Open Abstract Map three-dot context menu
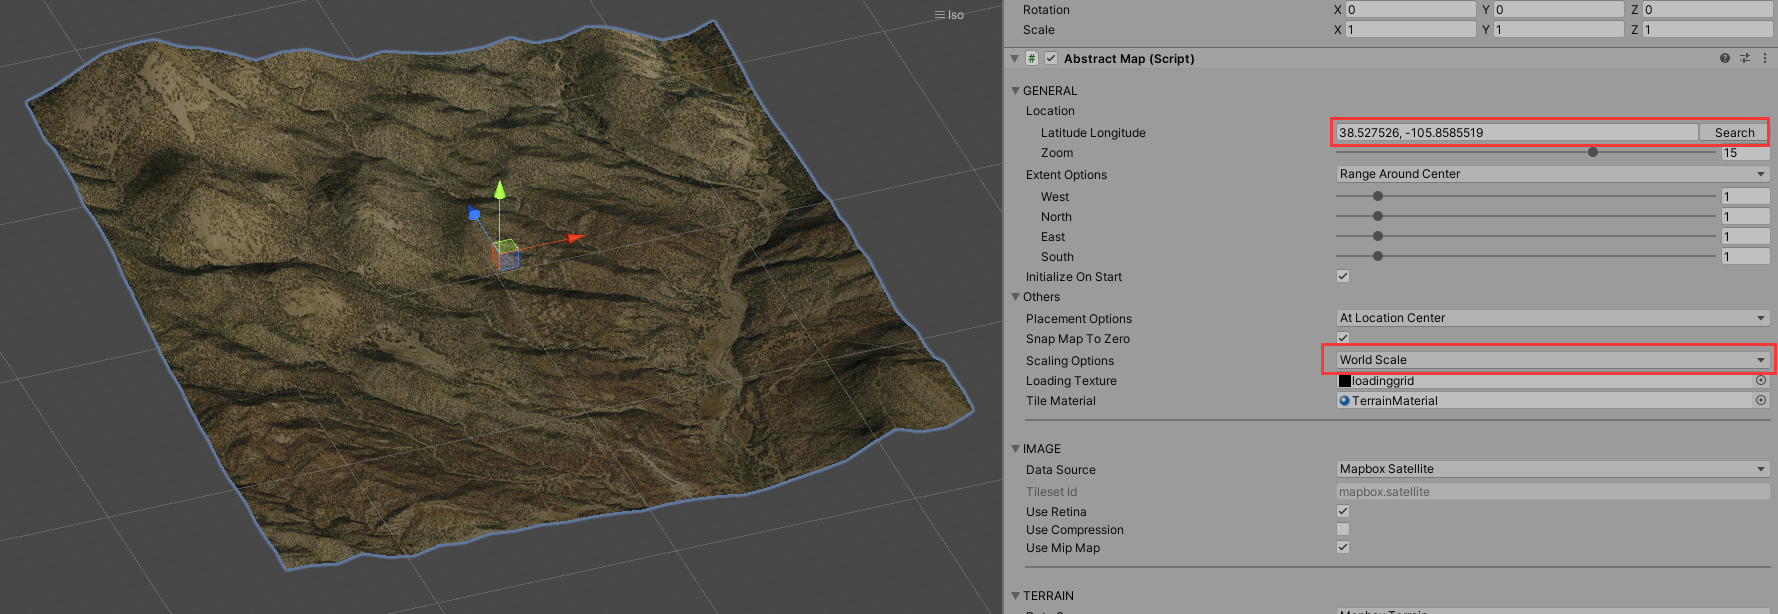 point(1764,58)
